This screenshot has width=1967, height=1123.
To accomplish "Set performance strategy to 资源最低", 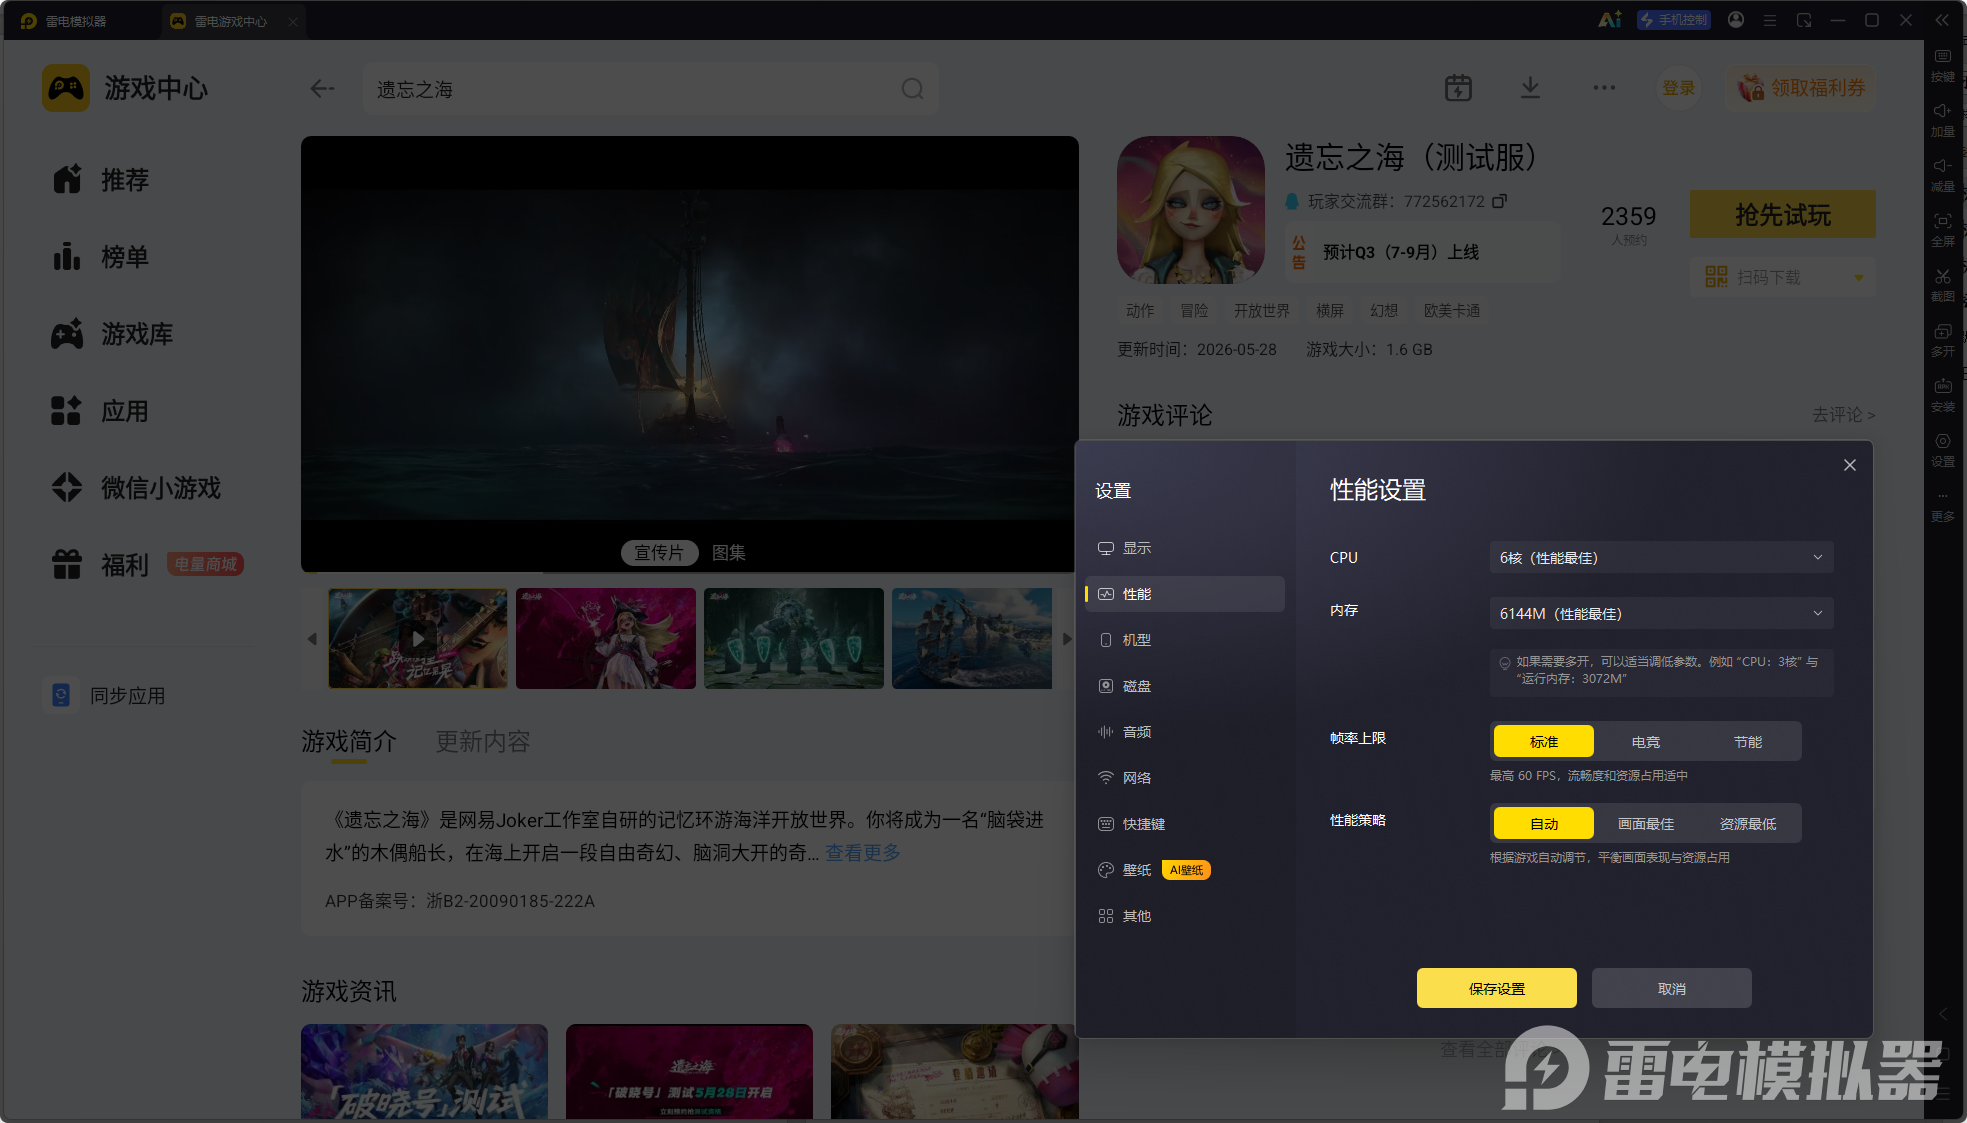I will click(1748, 823).
